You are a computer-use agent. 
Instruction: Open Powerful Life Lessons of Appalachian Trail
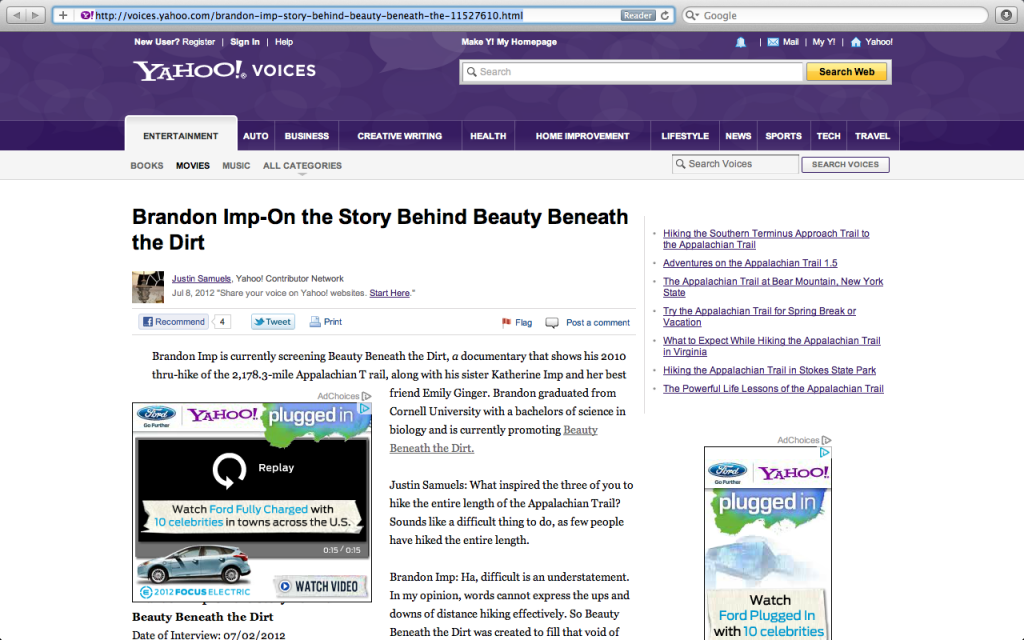click(773, 389)
